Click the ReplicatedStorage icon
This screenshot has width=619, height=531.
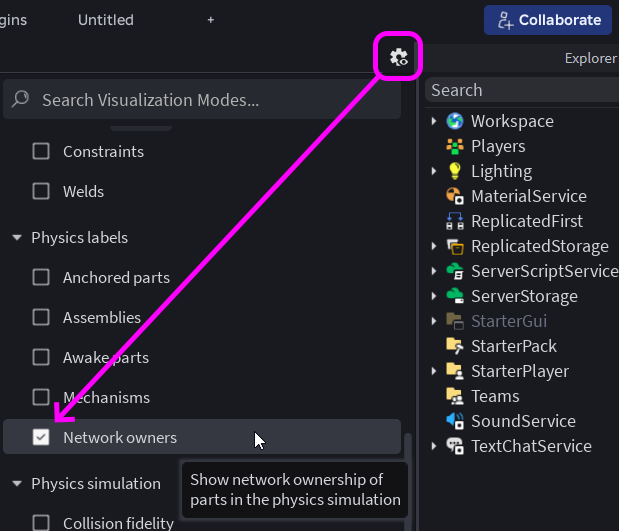pyautogui.click(x=455, y=246)
